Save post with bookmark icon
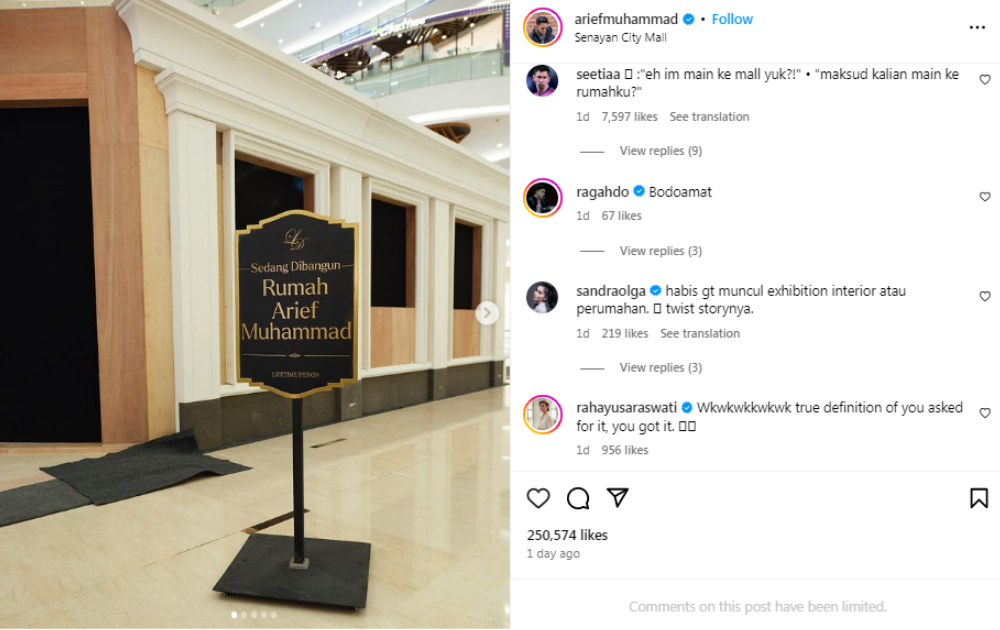Screen dimensions: 1000x630 pos(979,498)
